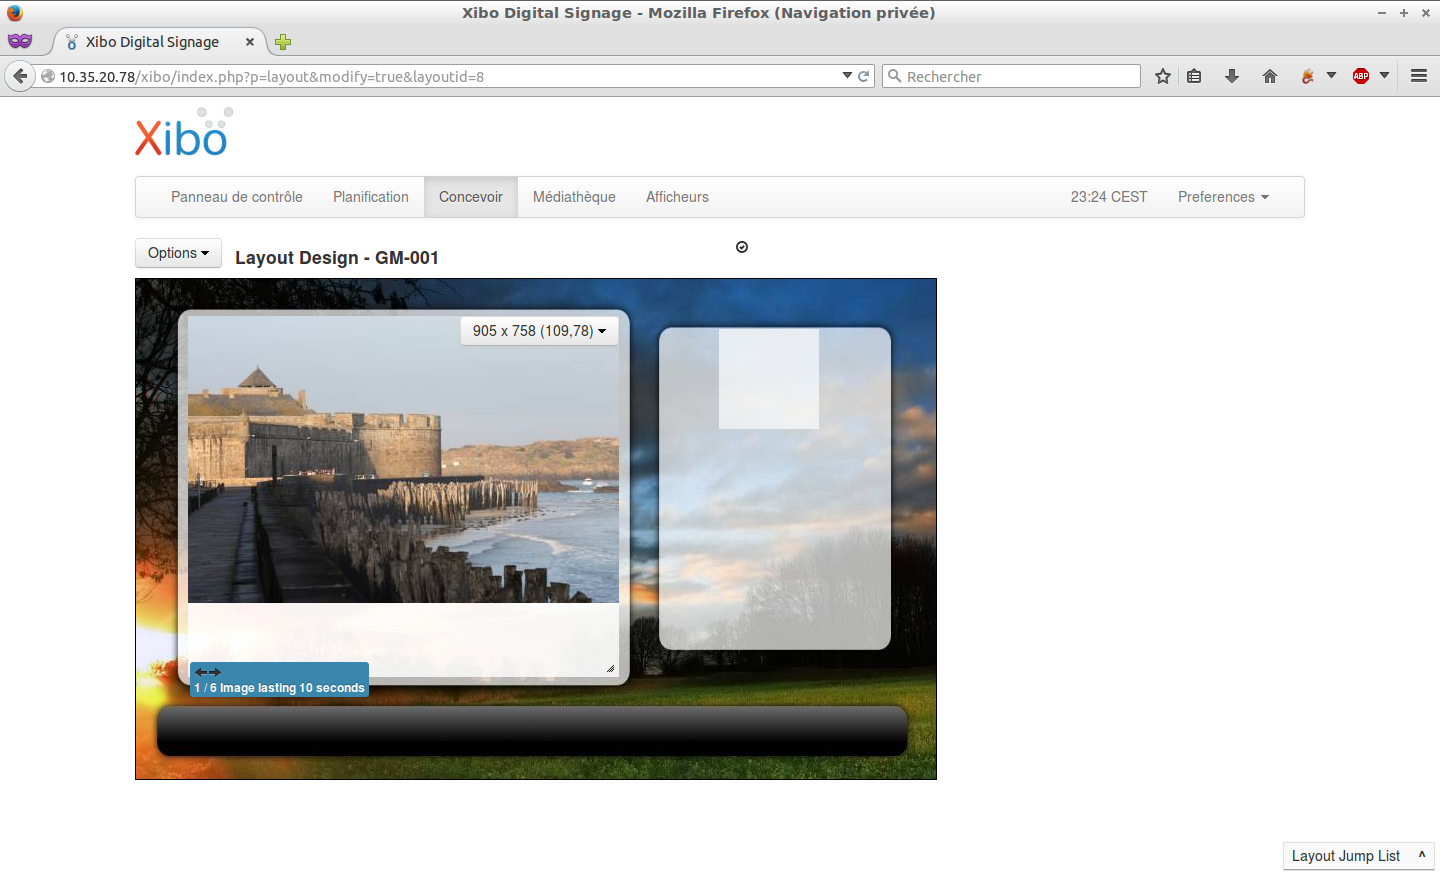Viewport: 1440px width, 876px height.
Task: Click the Adblock Plus icon
Action: (x=1361, y=77)
